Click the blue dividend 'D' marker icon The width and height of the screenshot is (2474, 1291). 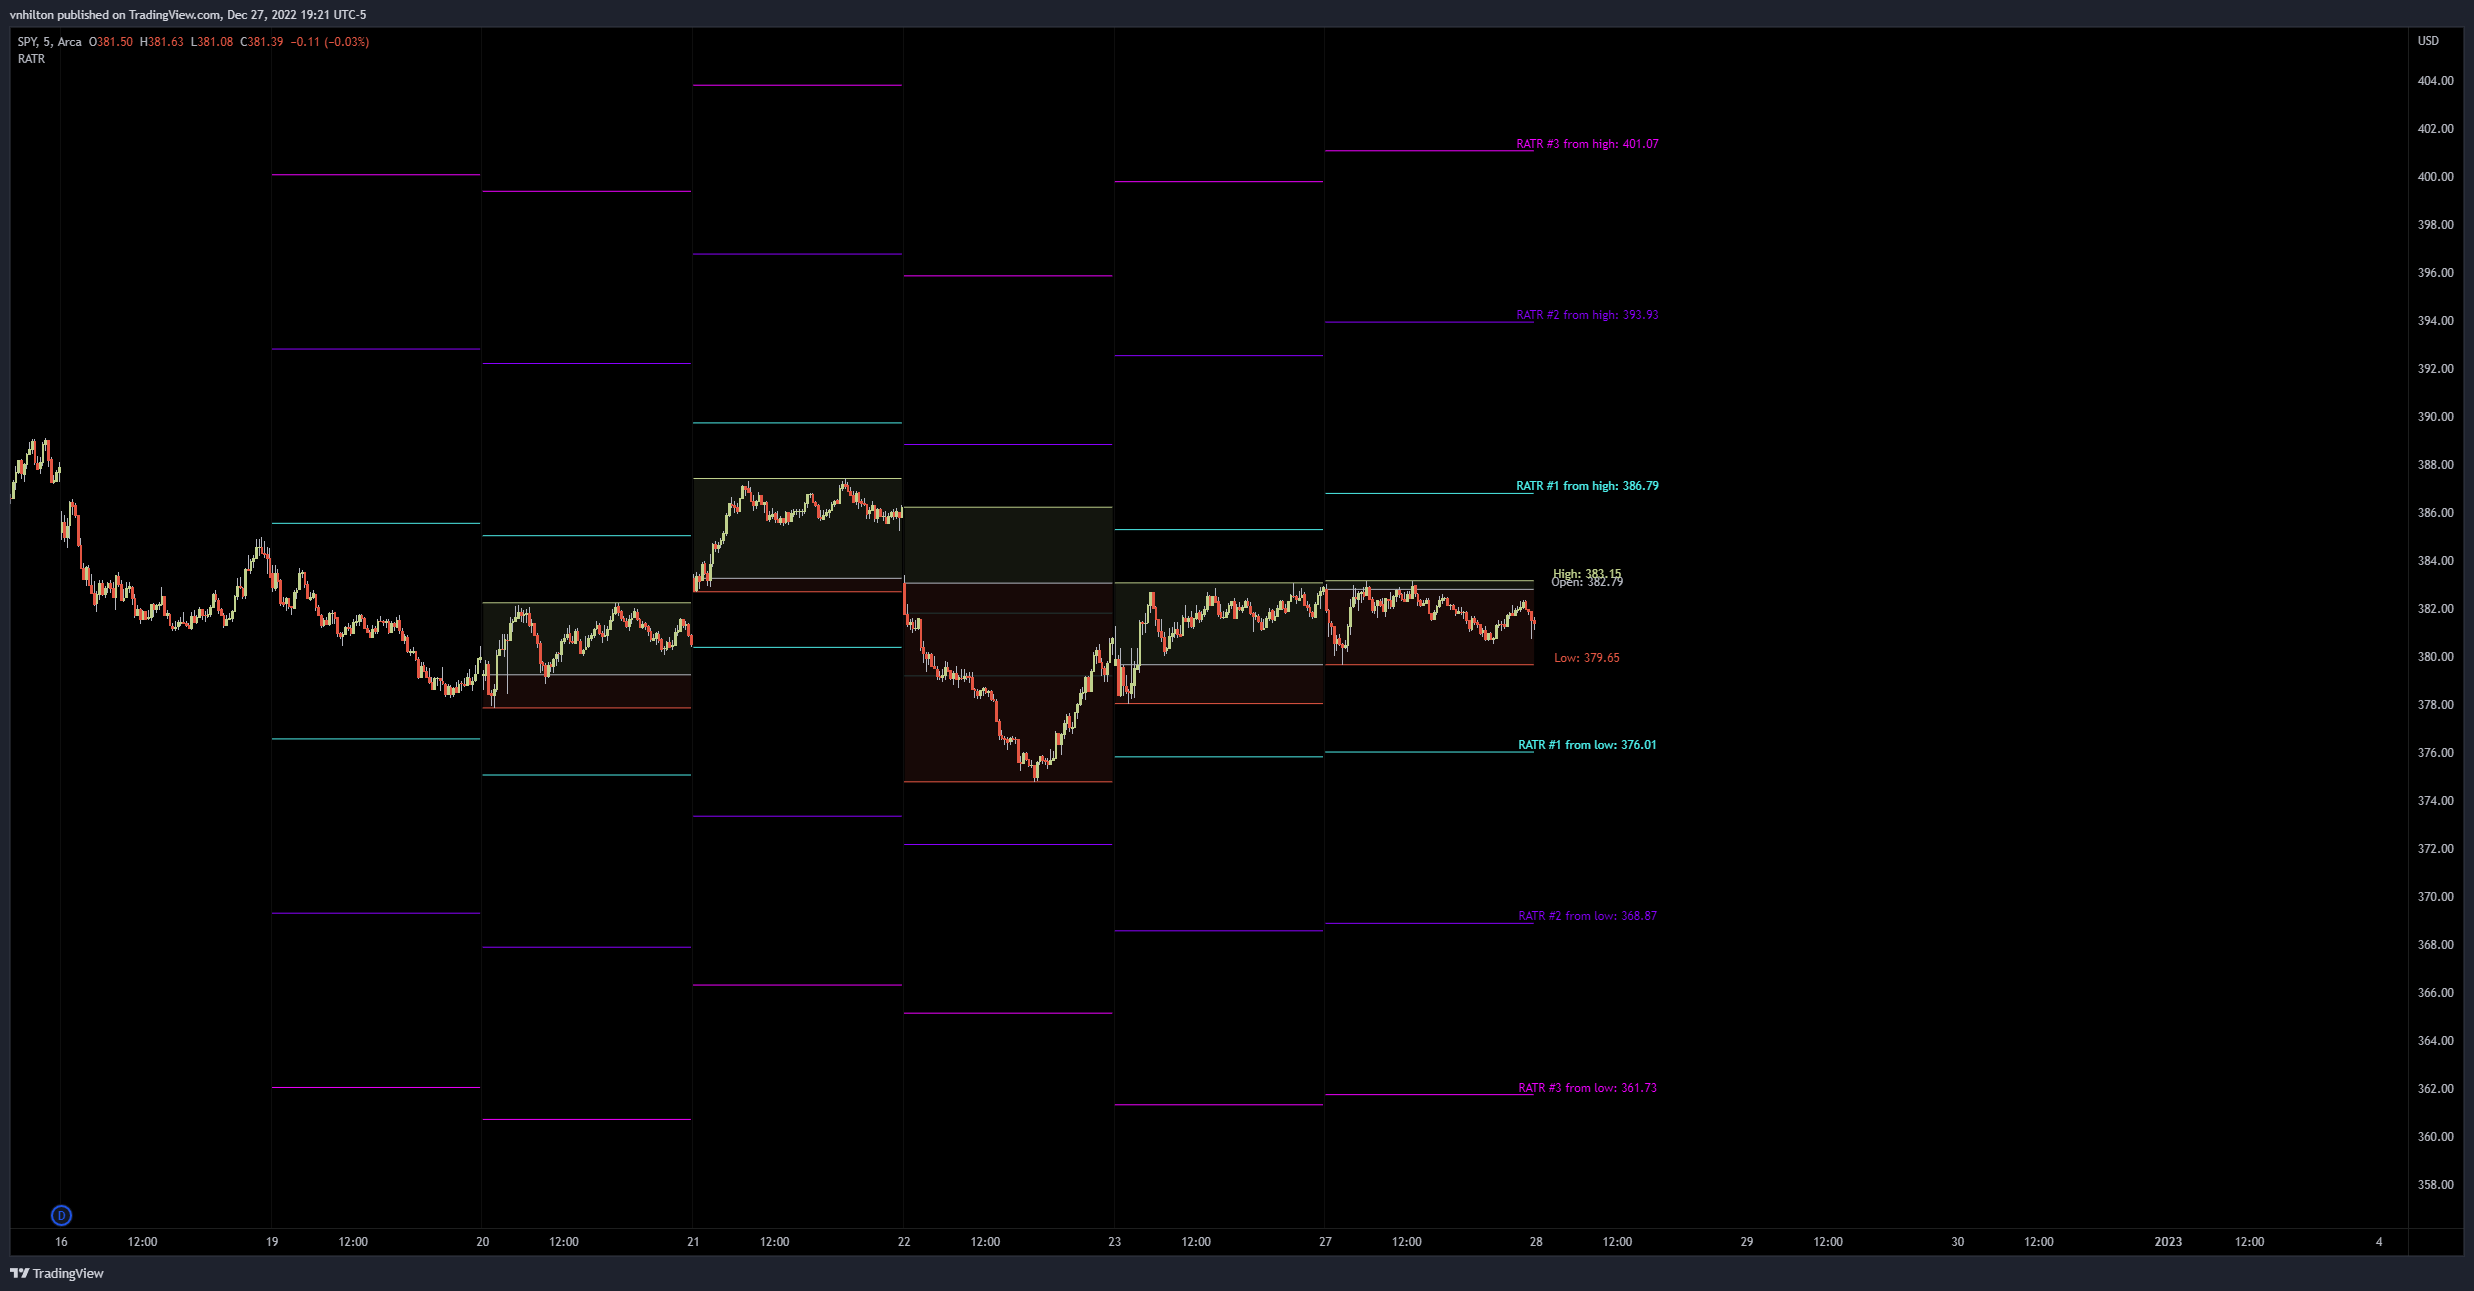(x=61, y=1215)
